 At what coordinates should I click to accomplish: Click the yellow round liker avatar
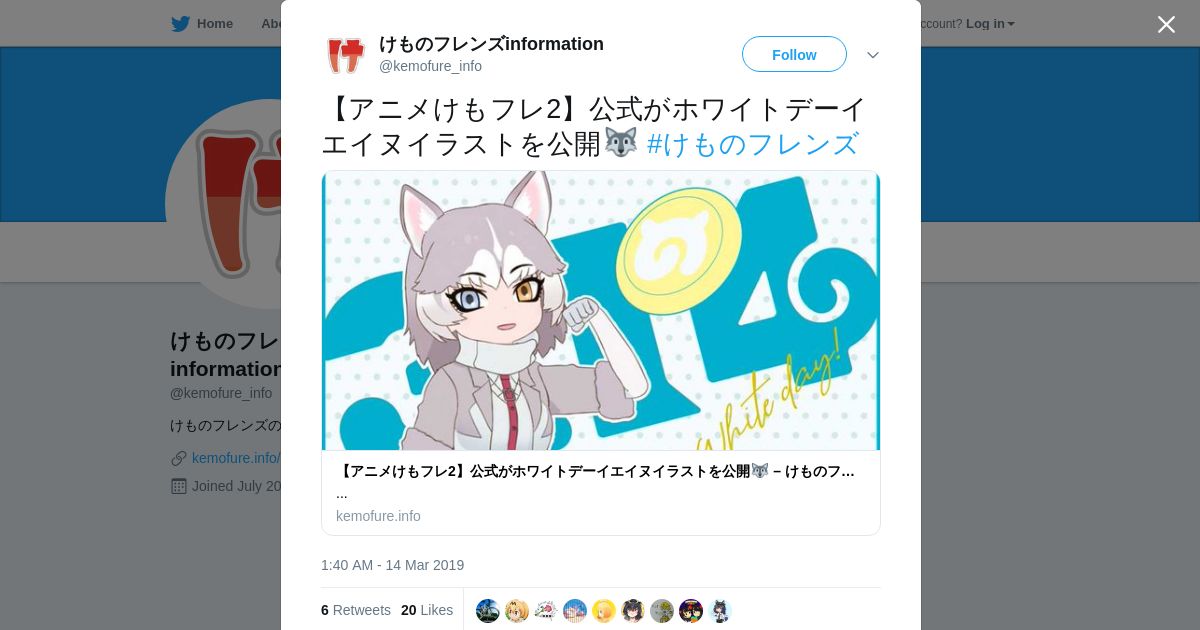coord(604,611)
